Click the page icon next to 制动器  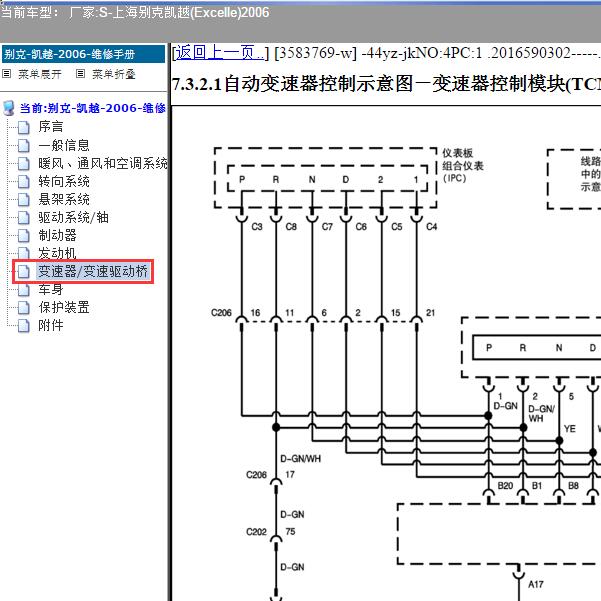click(x=23, y=235)
